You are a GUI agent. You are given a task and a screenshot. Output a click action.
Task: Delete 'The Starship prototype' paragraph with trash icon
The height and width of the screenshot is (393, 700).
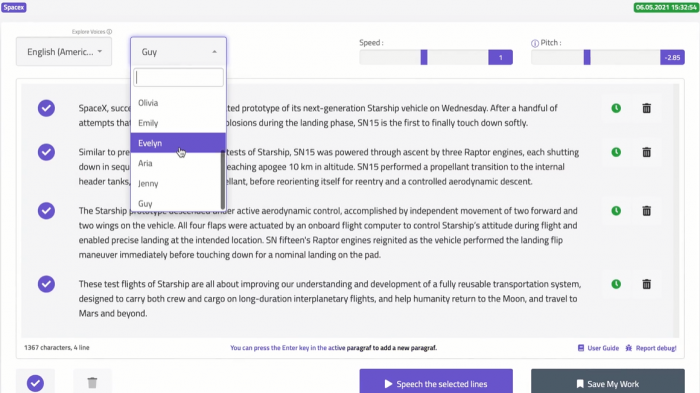click(646, 211)
